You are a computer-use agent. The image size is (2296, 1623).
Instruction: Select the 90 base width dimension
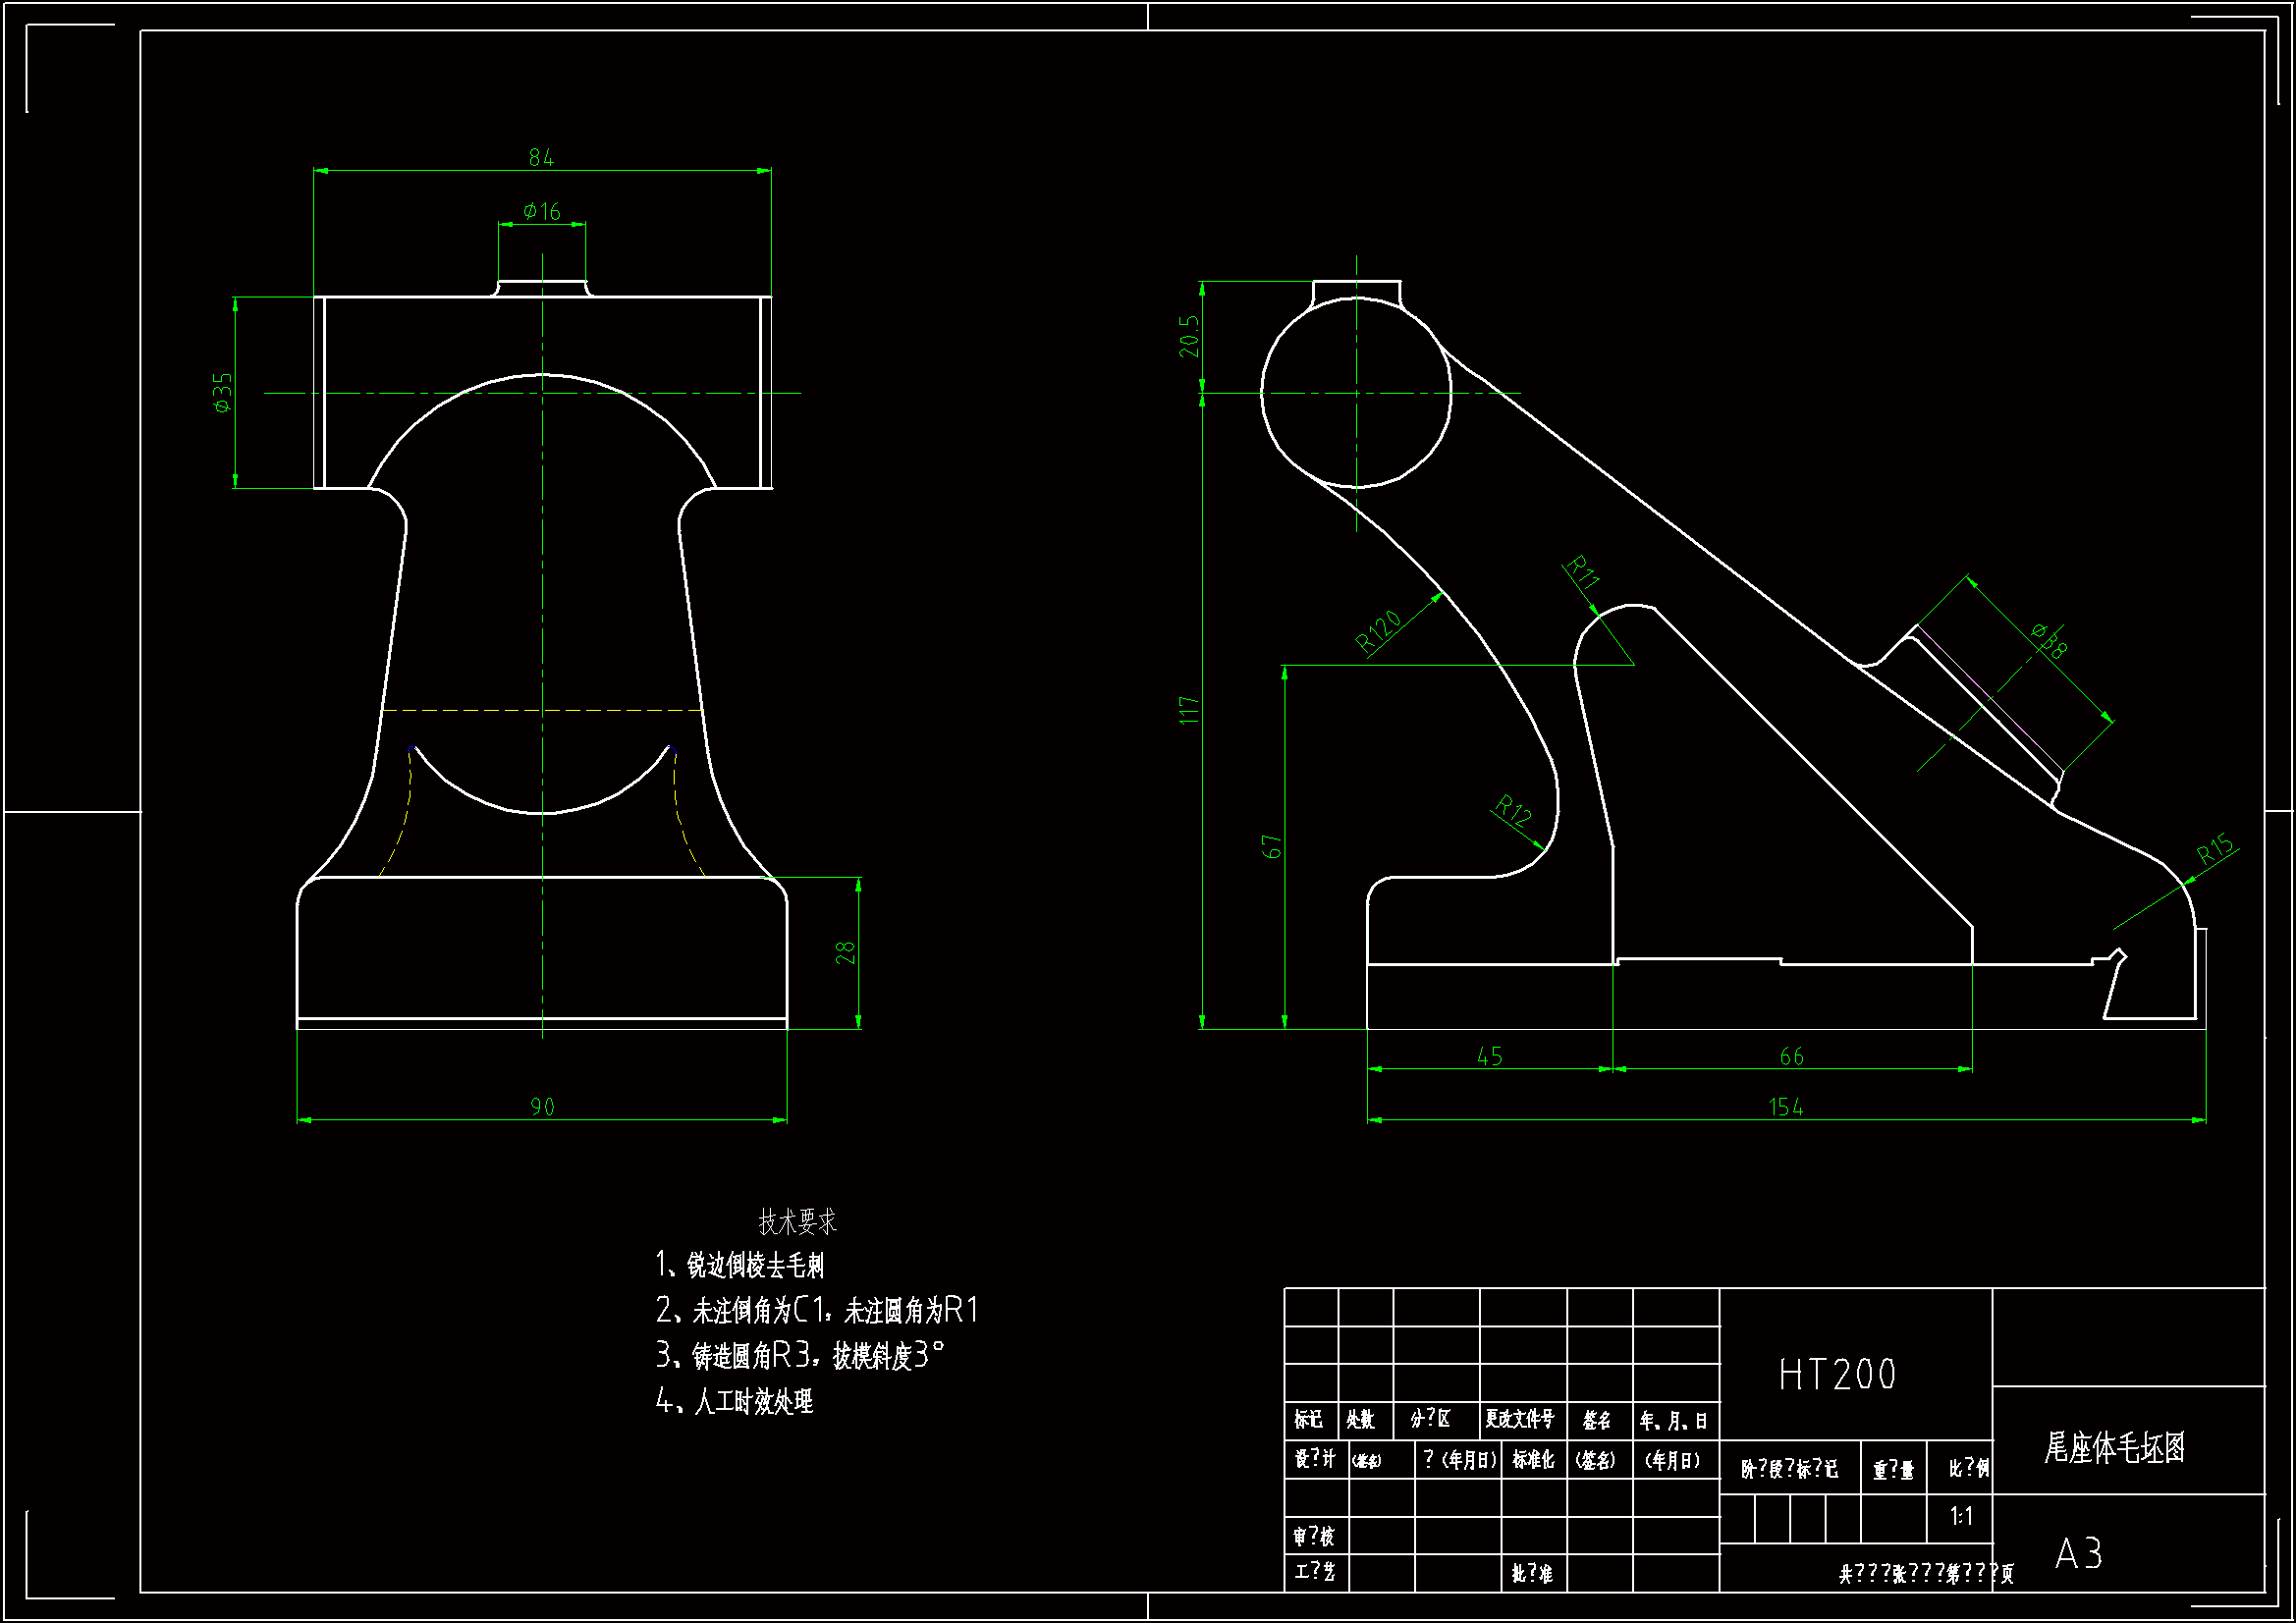coord(542,1106)
